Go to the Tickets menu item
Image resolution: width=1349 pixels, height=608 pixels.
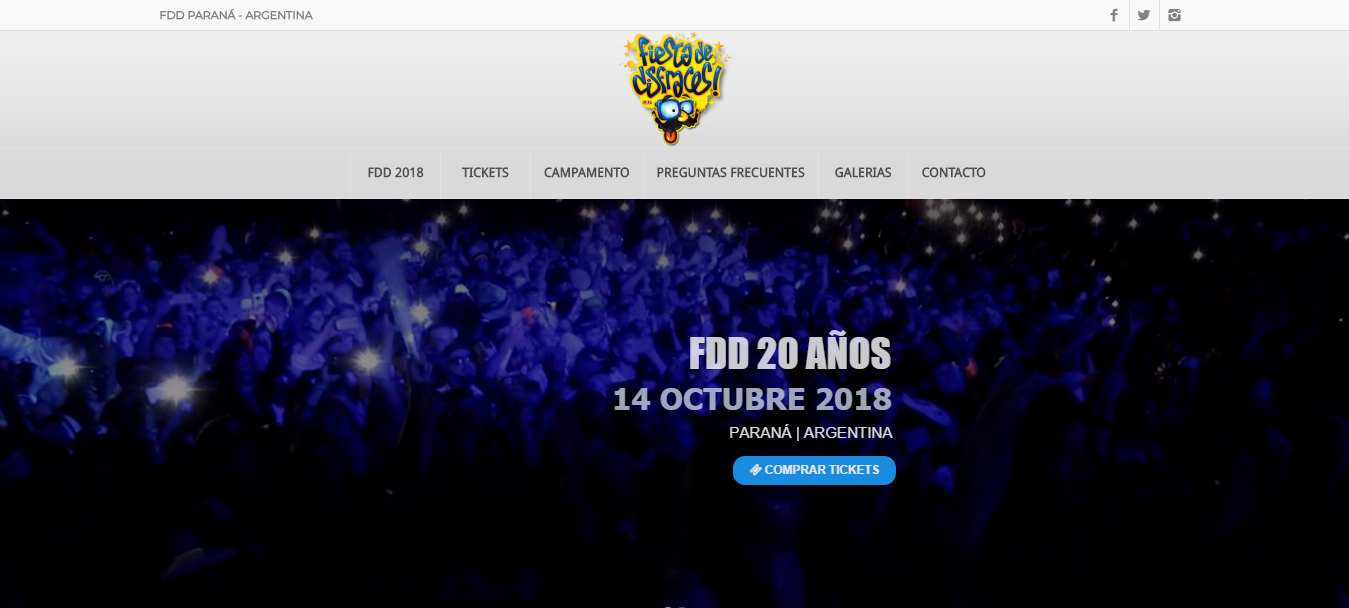485,173
